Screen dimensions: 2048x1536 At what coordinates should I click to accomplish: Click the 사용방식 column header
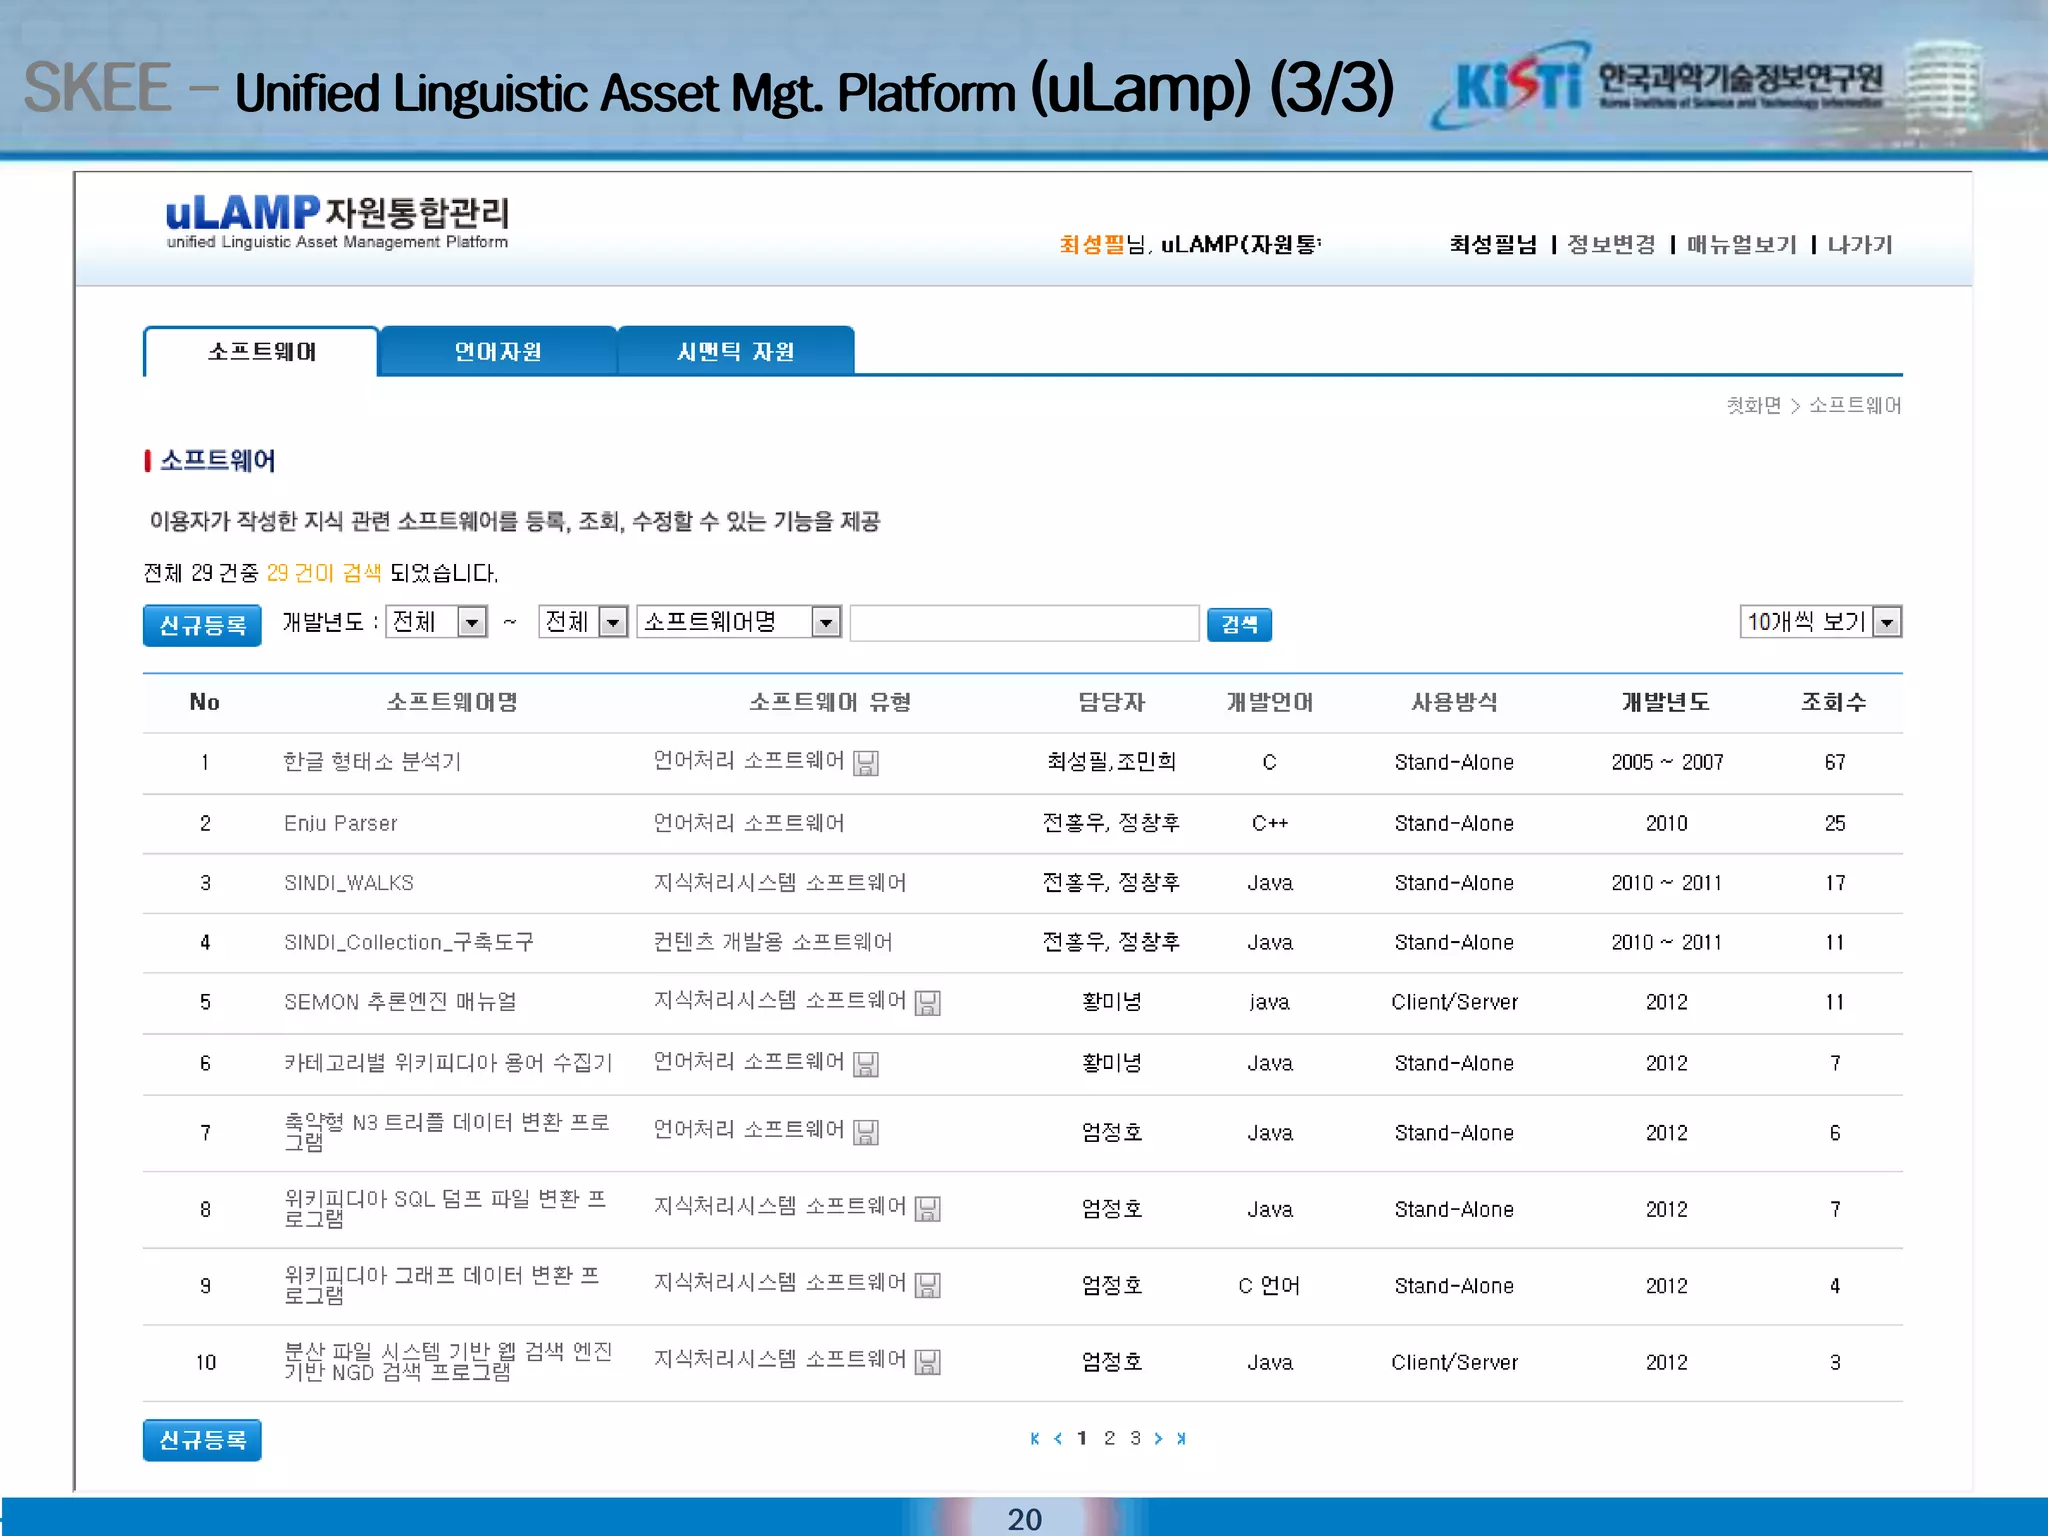[1454, 702]
